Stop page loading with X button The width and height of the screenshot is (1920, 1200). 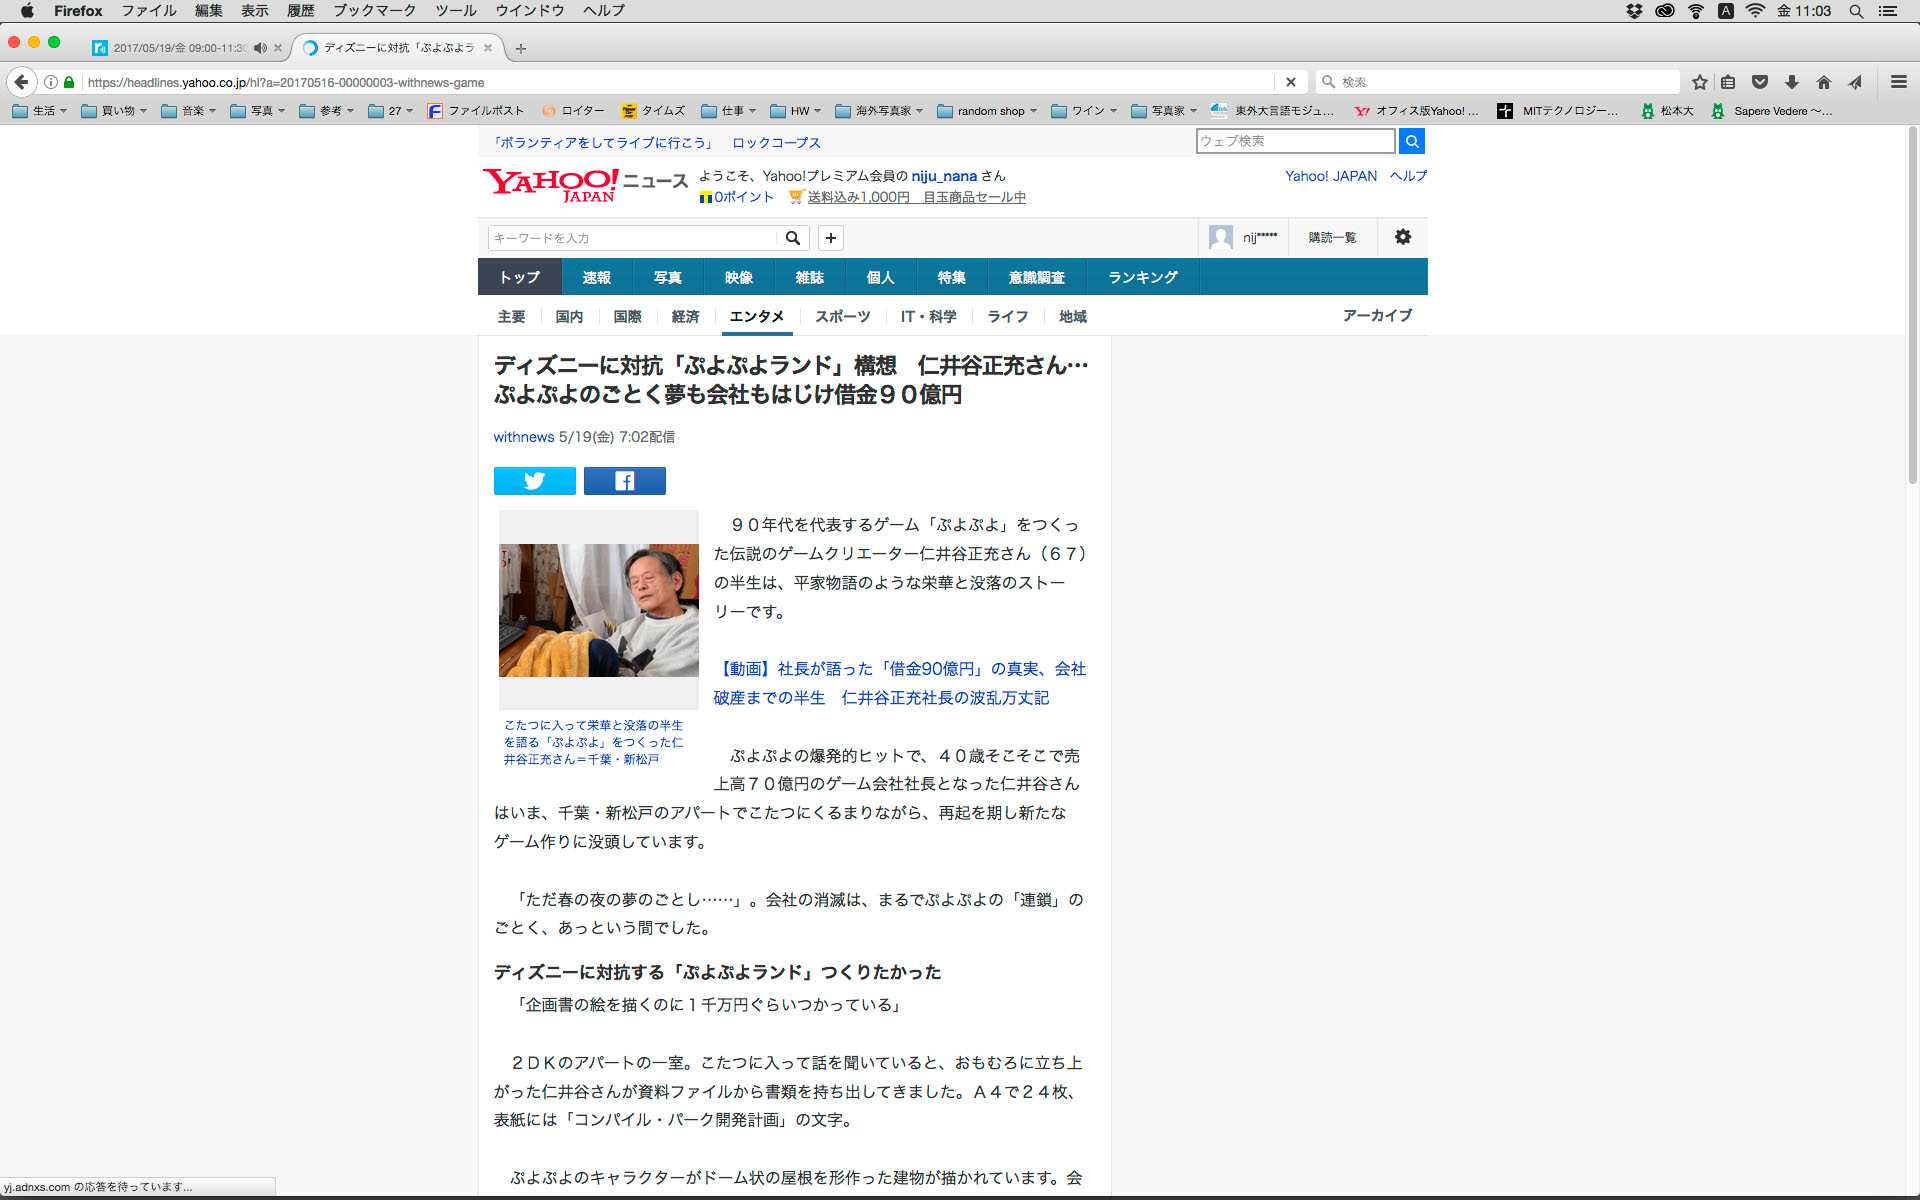click(1290, 82)
